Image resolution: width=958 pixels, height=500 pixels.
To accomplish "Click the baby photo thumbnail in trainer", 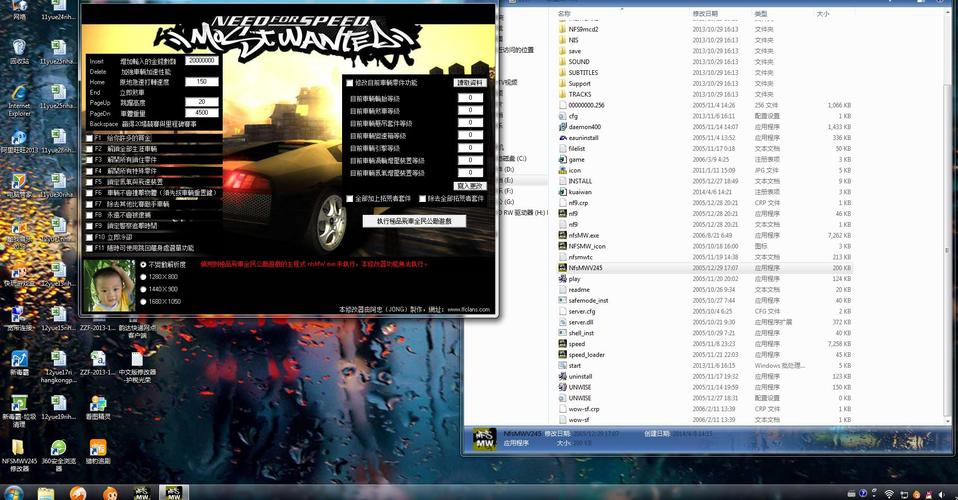I will tap(109, 285).
